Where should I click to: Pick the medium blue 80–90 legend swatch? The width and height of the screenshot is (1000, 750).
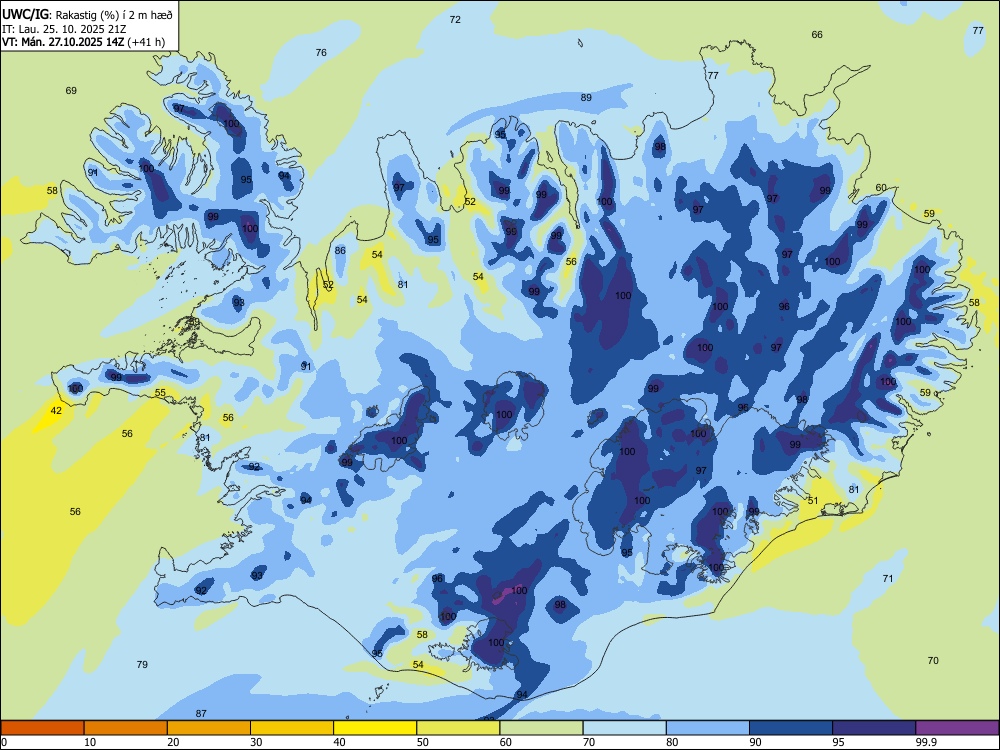click(707, 728)
